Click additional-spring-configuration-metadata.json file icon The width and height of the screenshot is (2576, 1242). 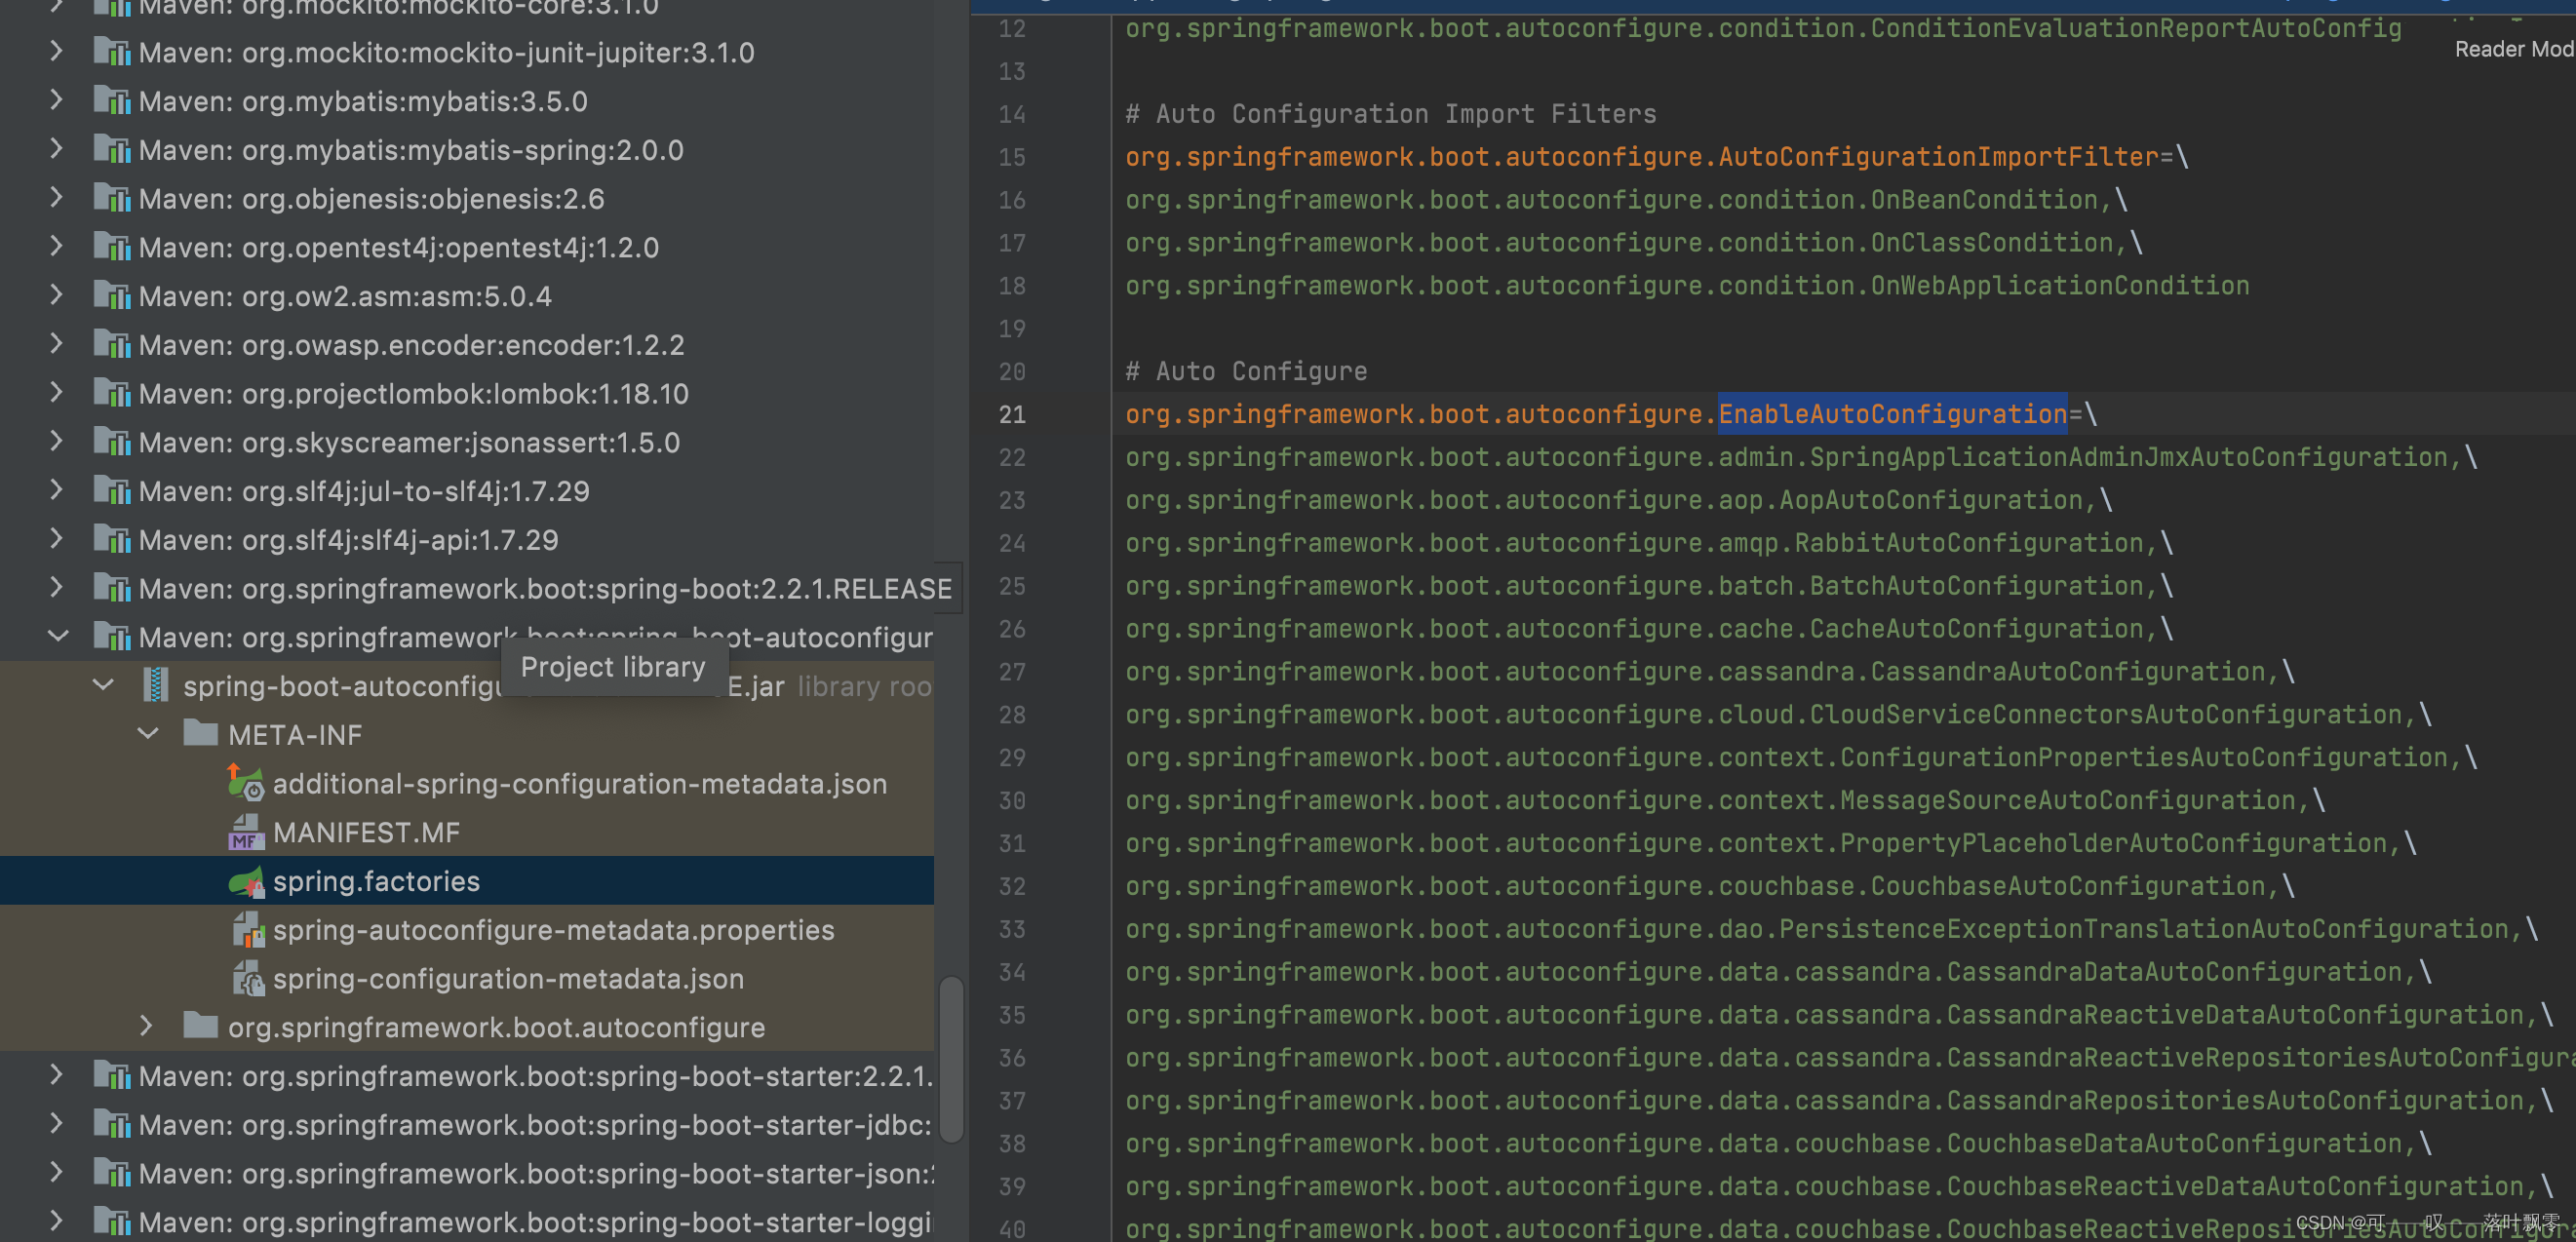tap(245, 783)
